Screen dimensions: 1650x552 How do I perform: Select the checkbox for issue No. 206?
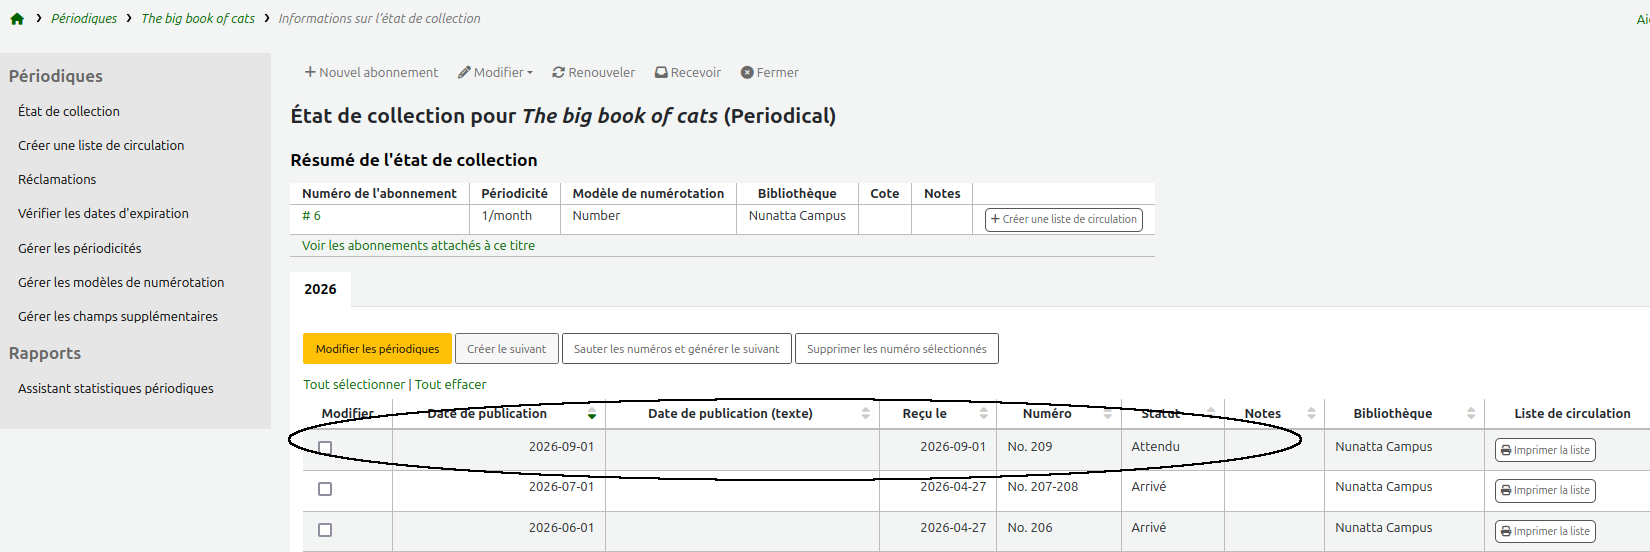325,530
